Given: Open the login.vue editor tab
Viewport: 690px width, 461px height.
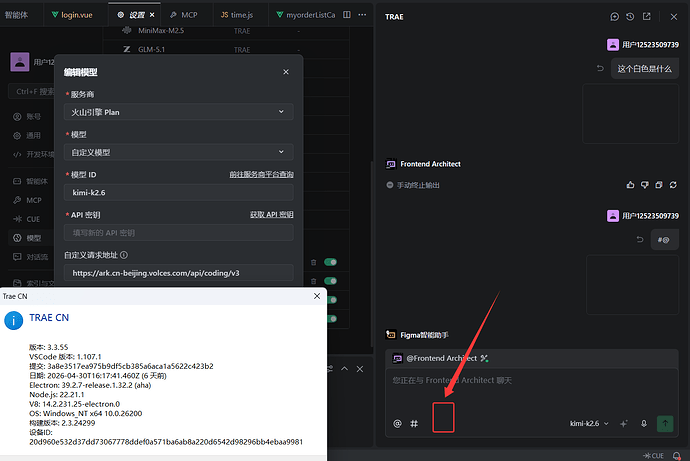Looking at the screenshot, I should [x=72, y=15].
